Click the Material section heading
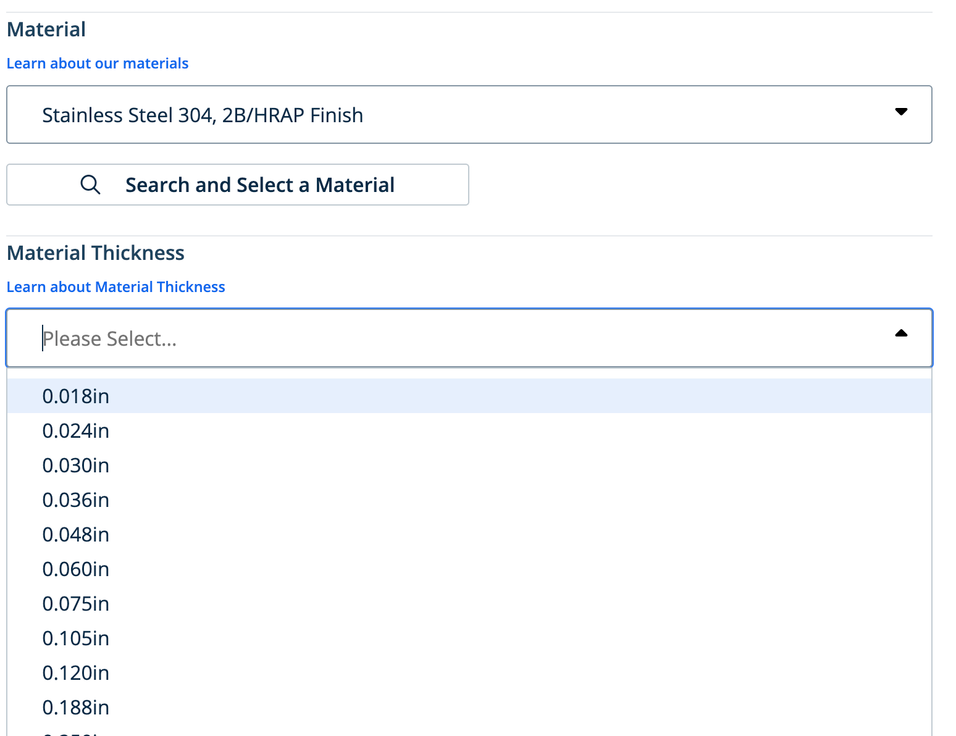The width and height of the screenshot is (956, 736). point(46,30)
